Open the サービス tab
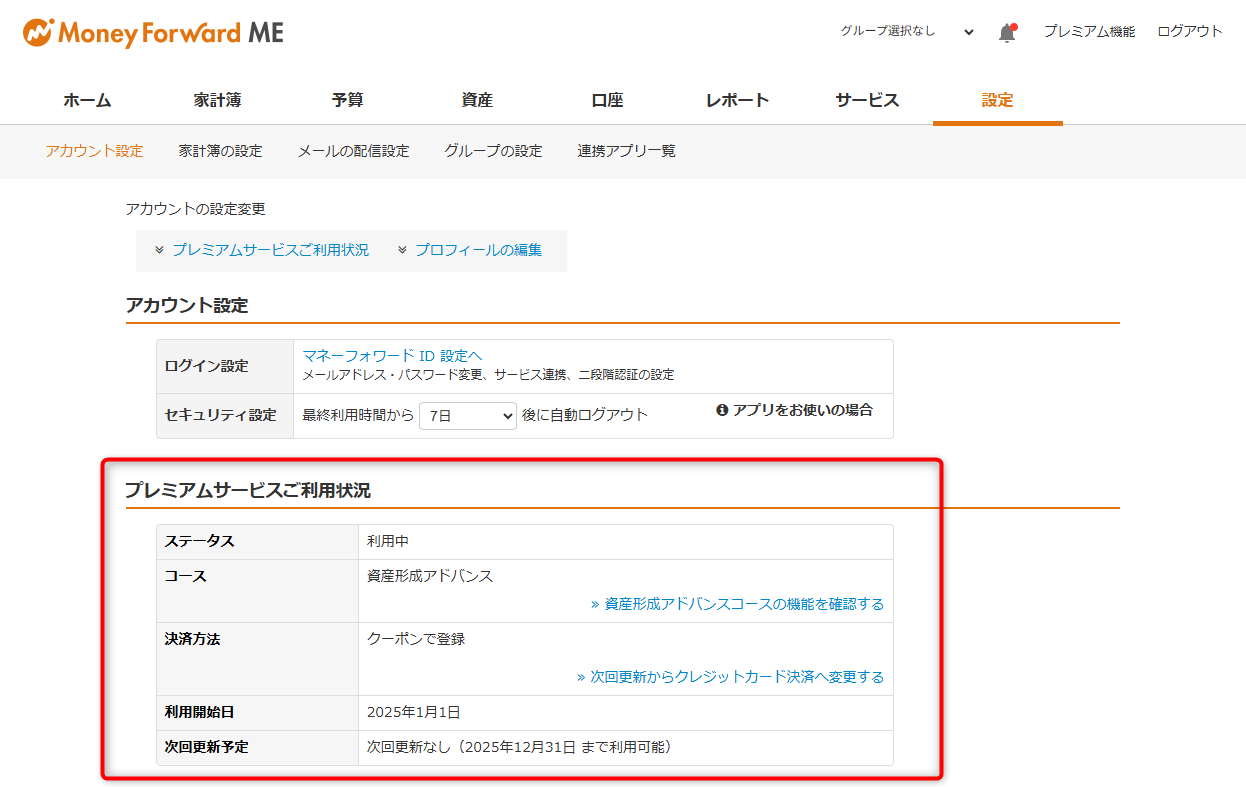The width and height of the screenshot is (1246, 787). click(867, 100)
